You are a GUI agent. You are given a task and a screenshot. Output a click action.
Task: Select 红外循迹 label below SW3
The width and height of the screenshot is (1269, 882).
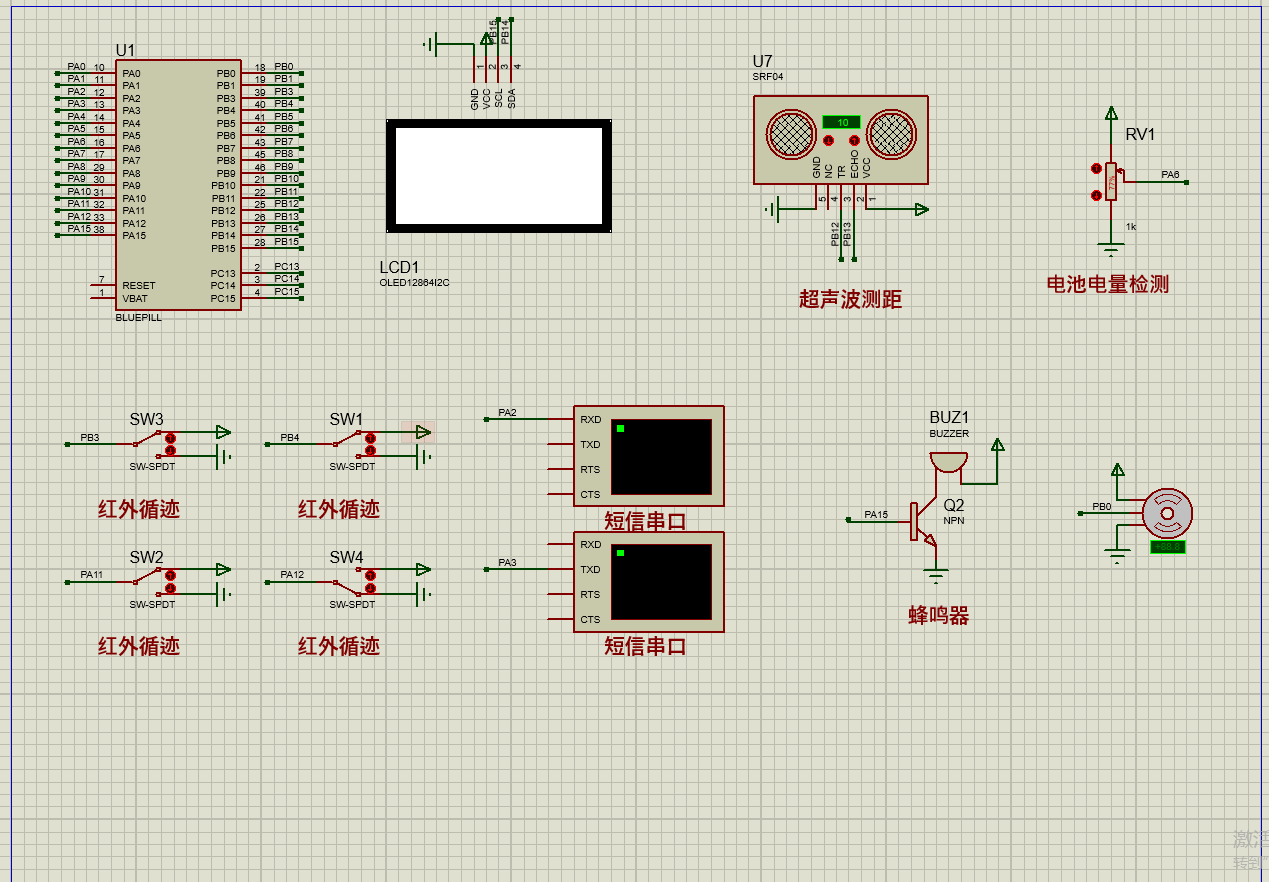coord(139,509)
